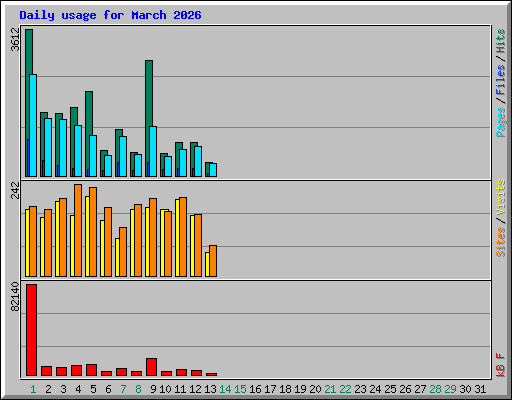
Task: Click day label 4 on the x-axis
Action: [78, 389]
